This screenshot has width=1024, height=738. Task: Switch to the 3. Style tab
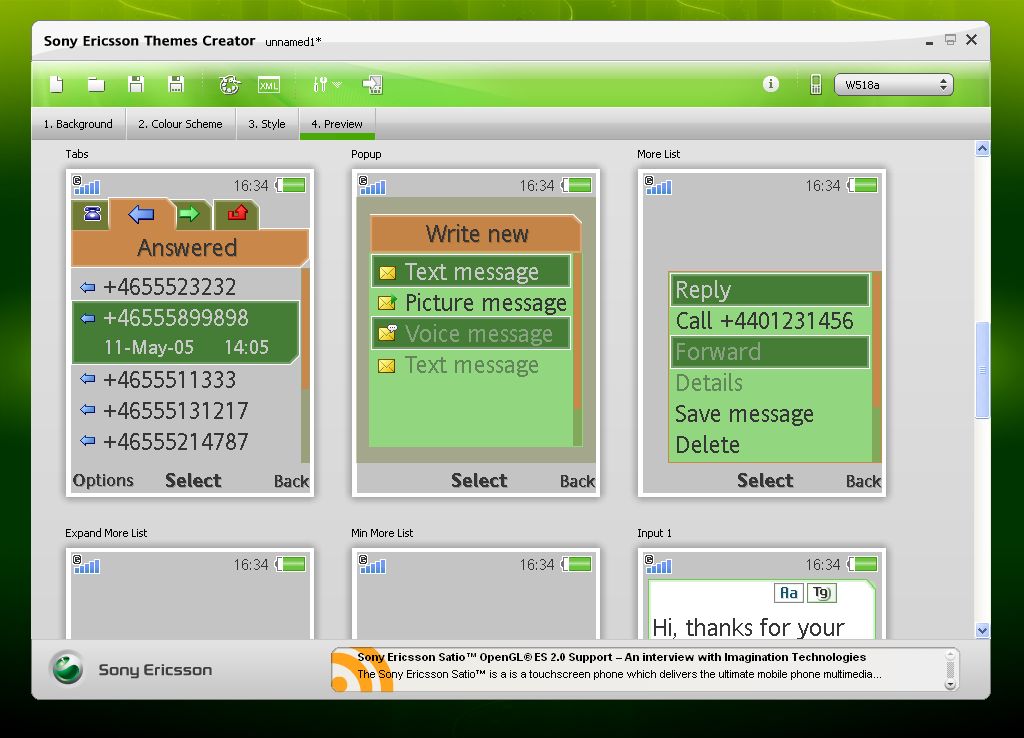click(267, 124)
